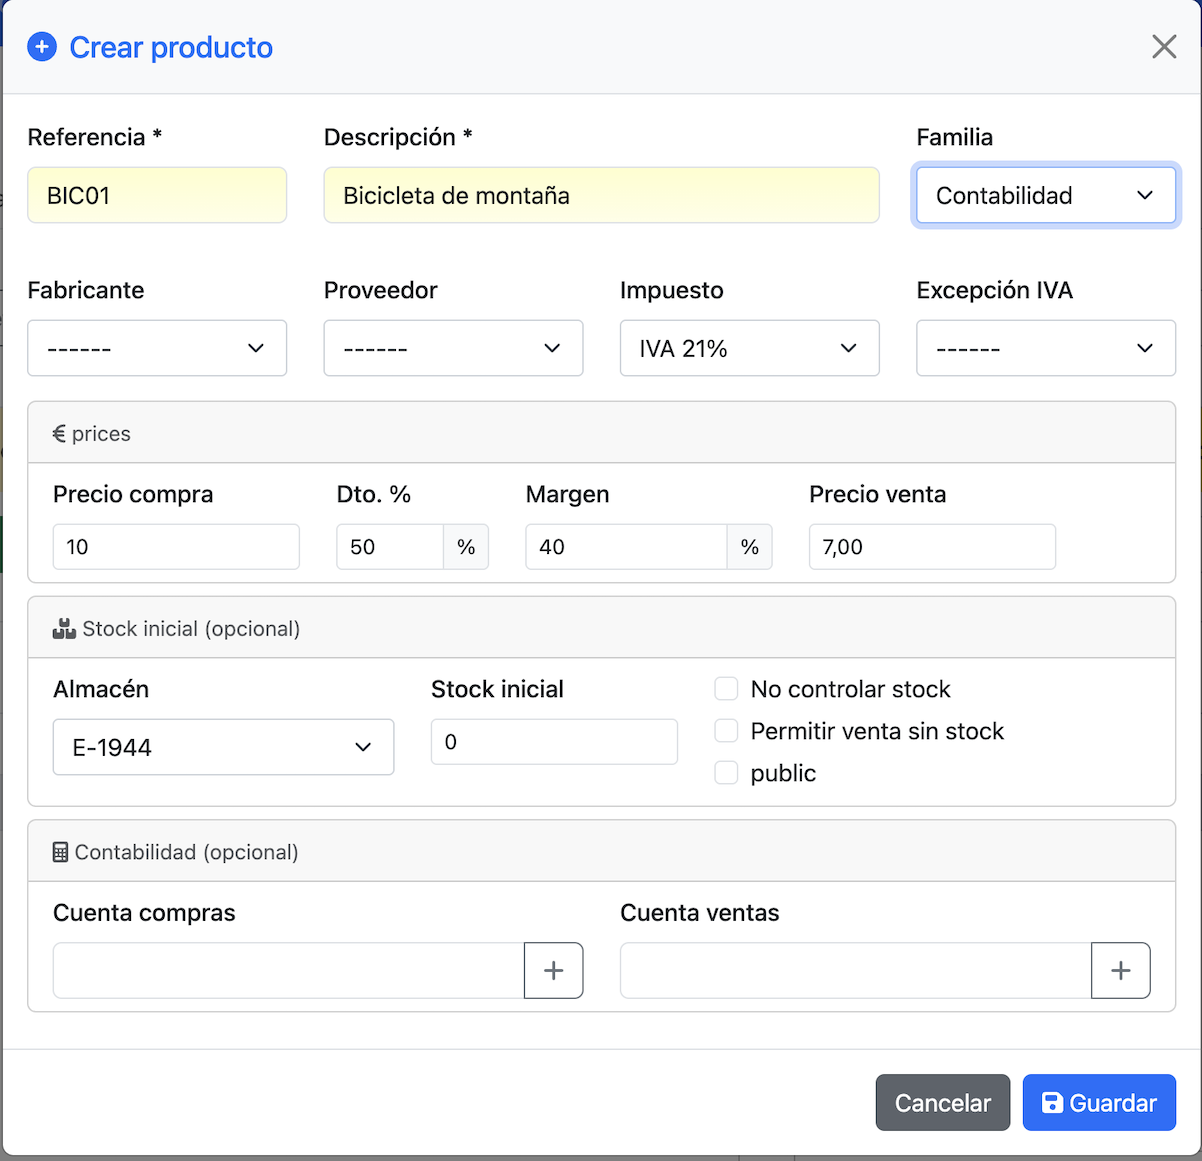
Task: Open the Fabricante dropdown
Action: [x=157, y=348]
